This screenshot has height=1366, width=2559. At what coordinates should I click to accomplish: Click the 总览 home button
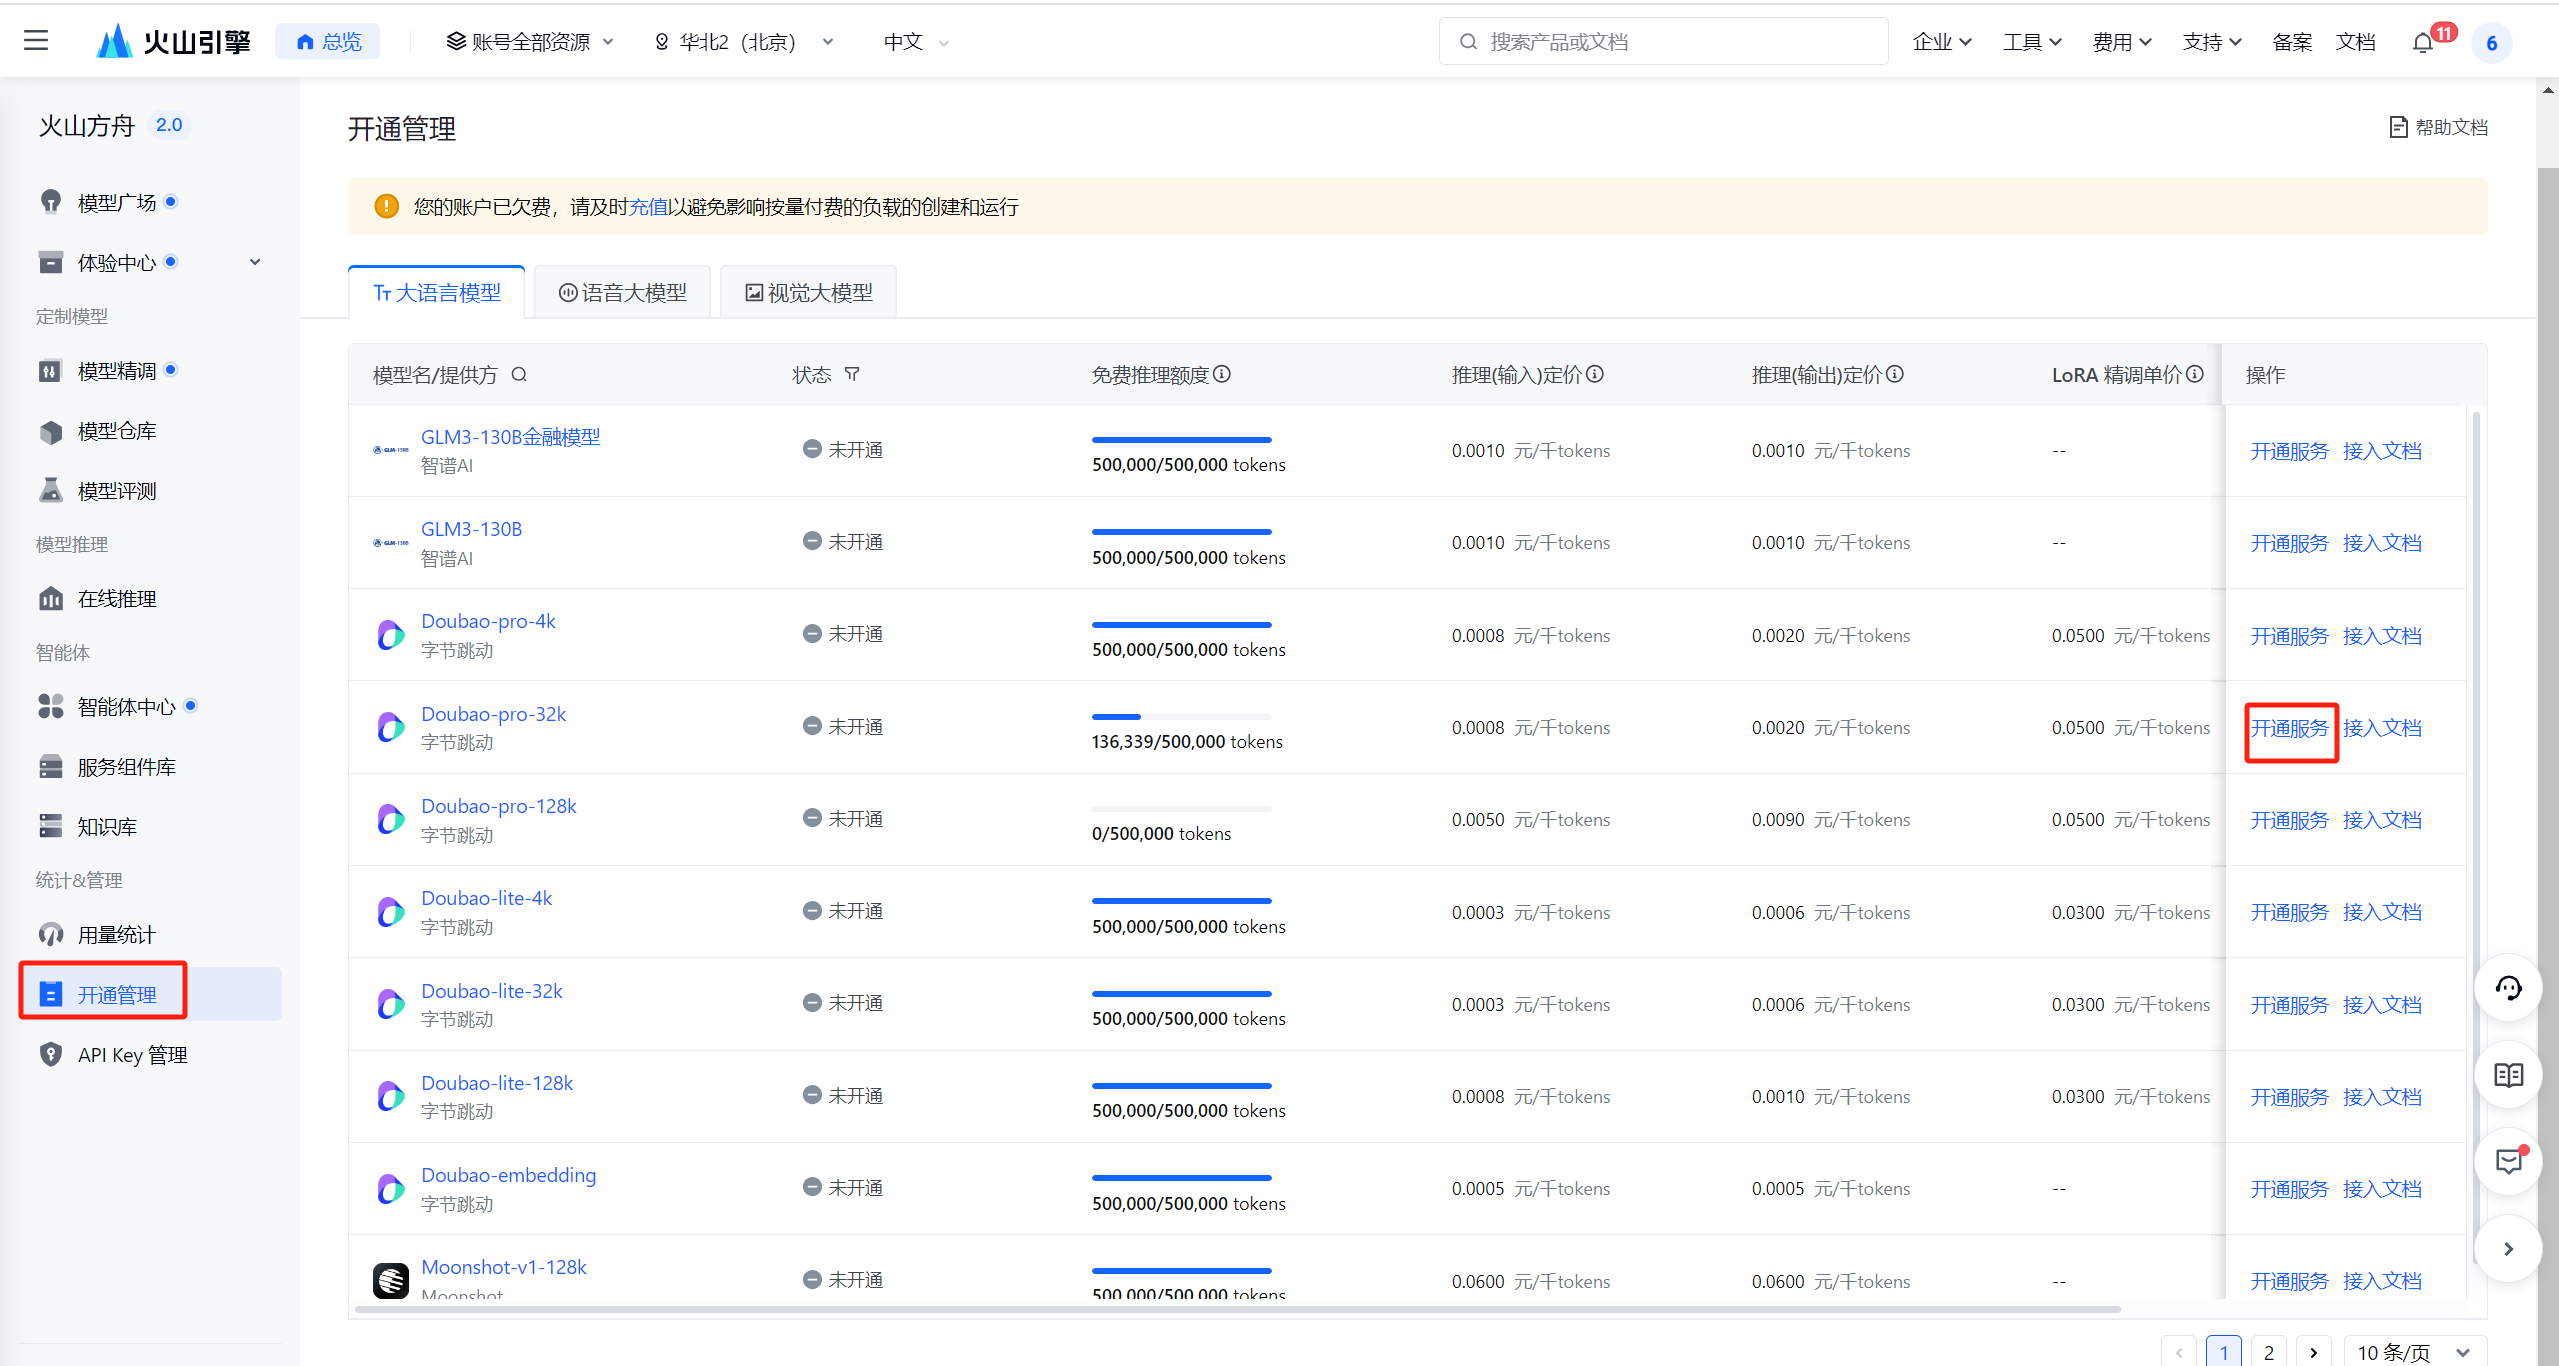(x=328, y=42)
